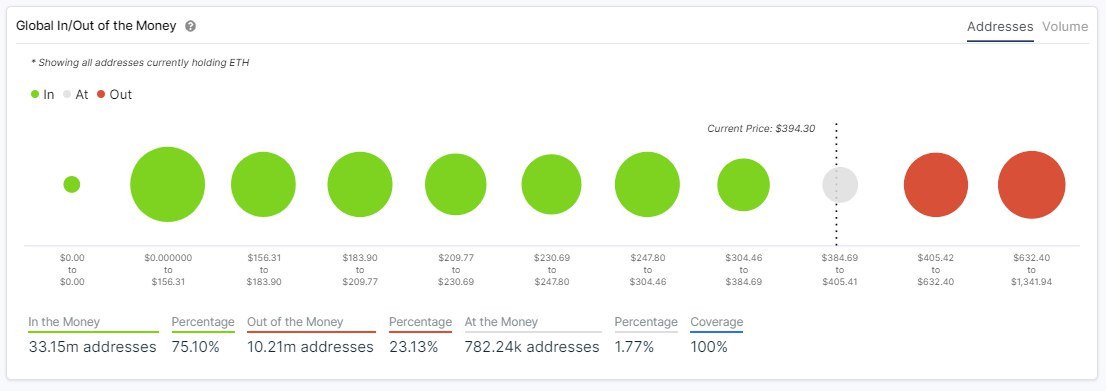This screenshot has height=391, width=1106.
Task: Click the $632.40 to $1,341.94 axis label
Action: (x=1031, y=270)
